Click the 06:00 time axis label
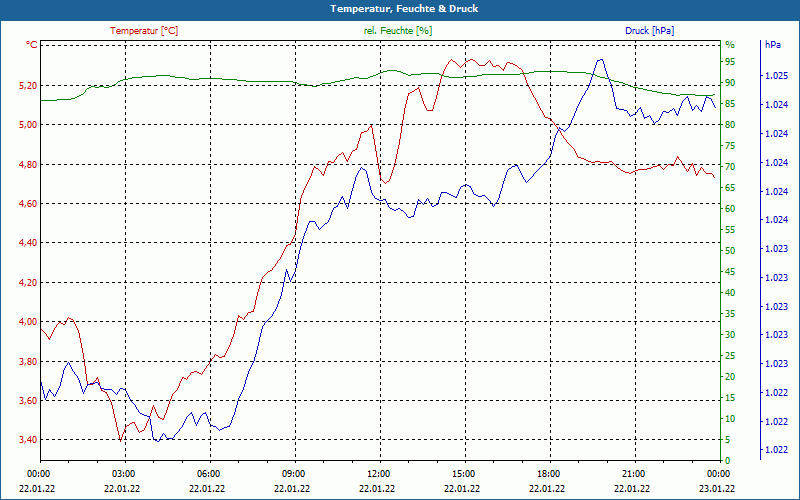The image size is (800, 500). [207, 473]
